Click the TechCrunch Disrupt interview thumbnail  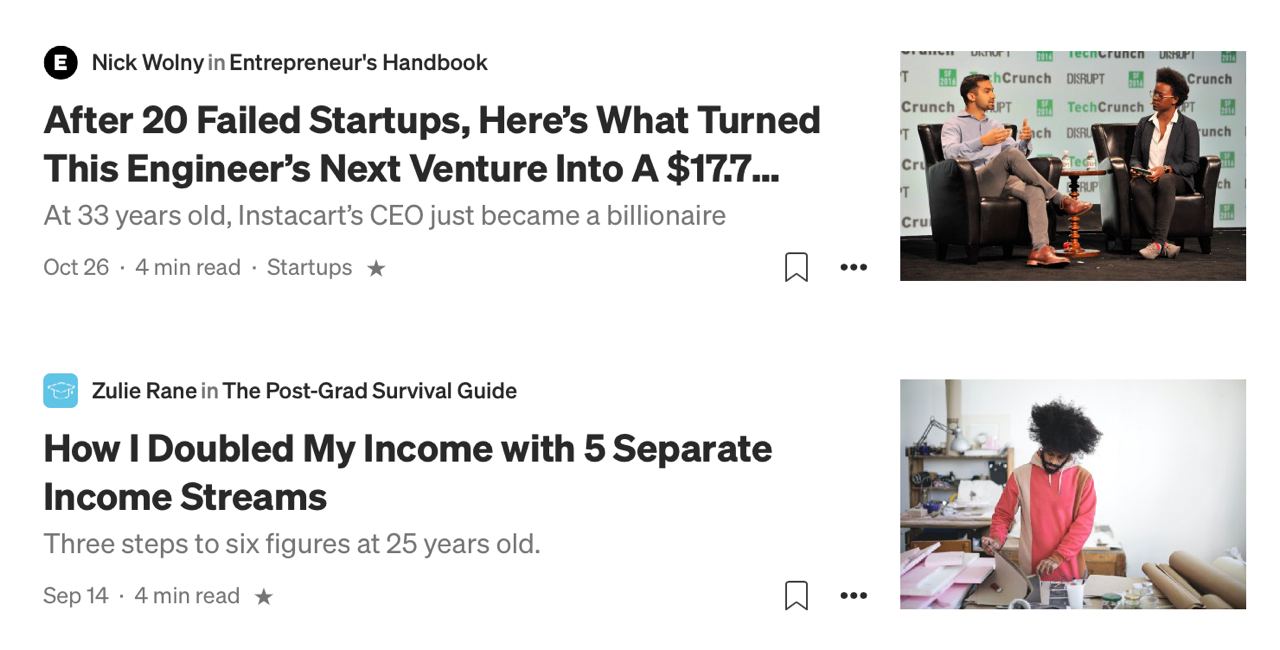1072,165
